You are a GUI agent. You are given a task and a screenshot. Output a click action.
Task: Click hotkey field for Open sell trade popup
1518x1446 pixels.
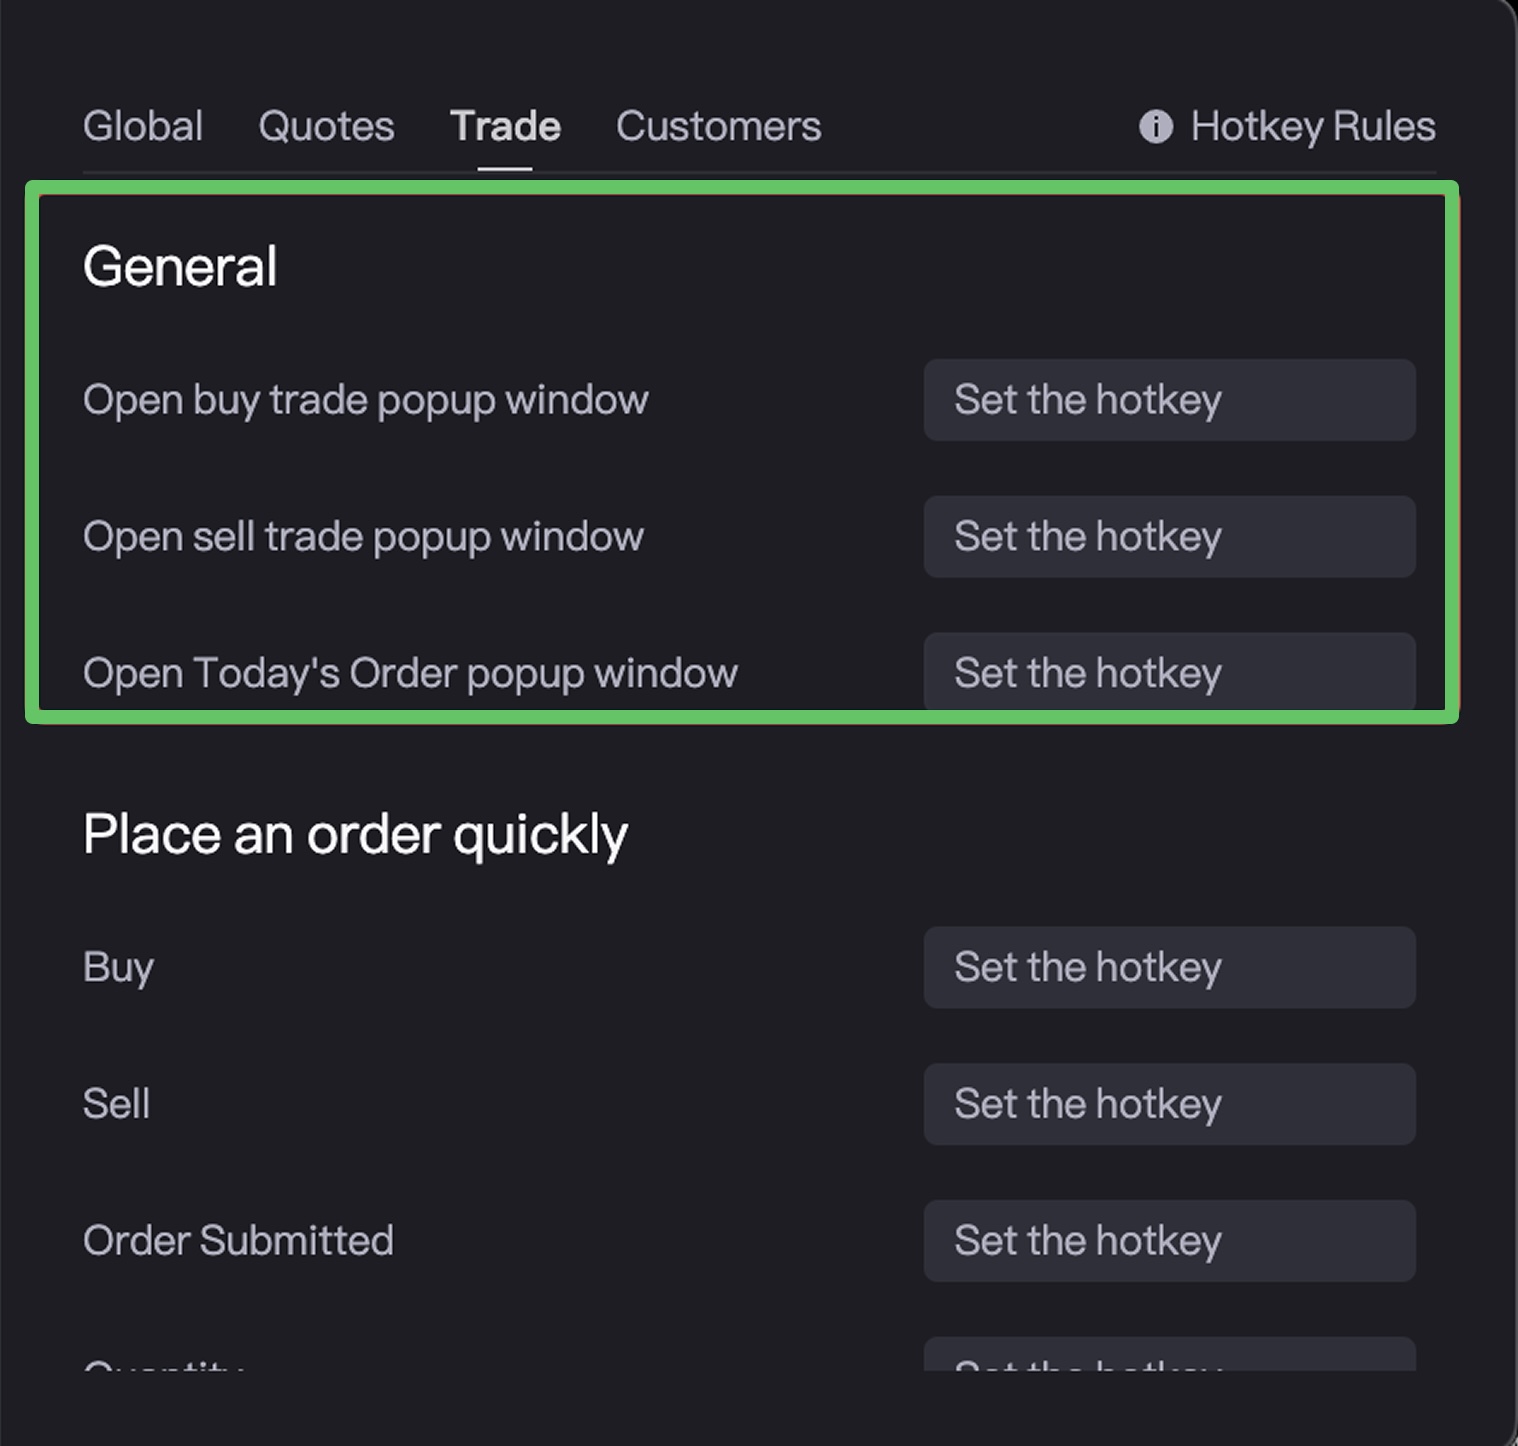coord(1168,537)
